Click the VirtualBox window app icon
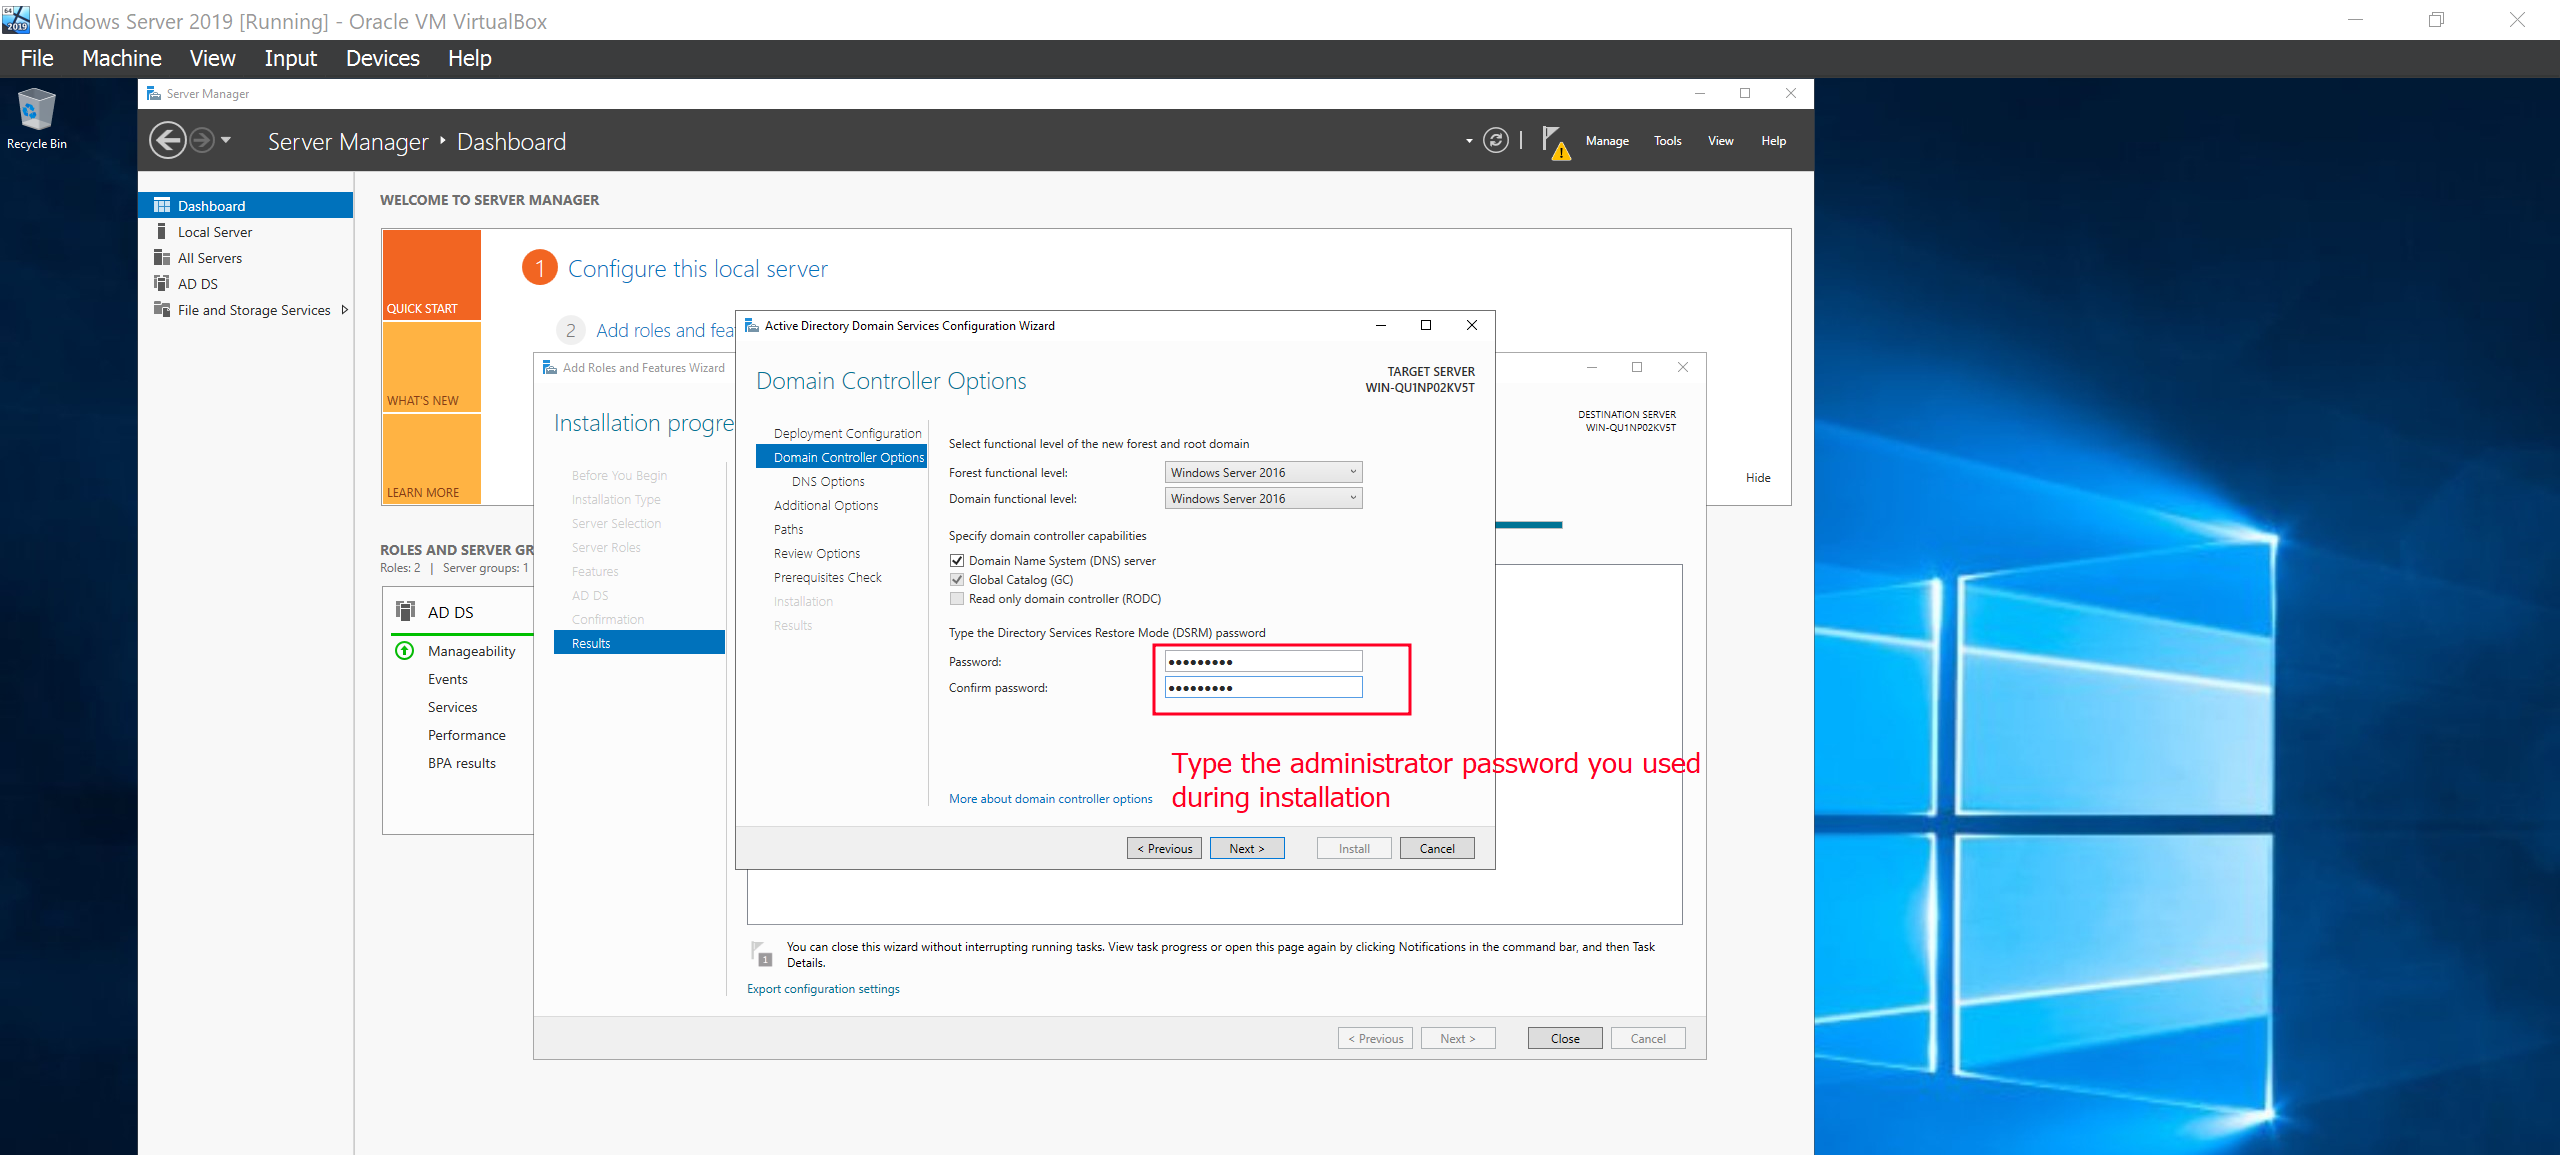Viewport: 2560px width, 1155px height. (x=16, y=19)
